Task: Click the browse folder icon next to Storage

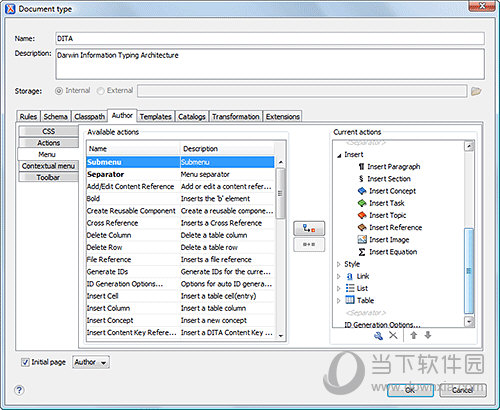Action: (x=476, y=91)
